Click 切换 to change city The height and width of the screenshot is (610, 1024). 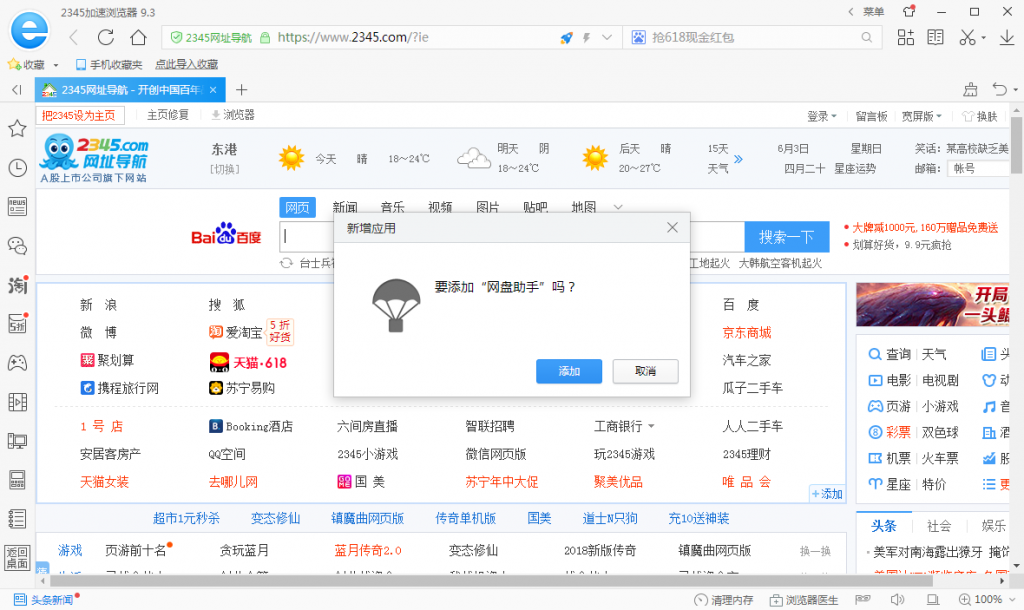click(225, 169)
